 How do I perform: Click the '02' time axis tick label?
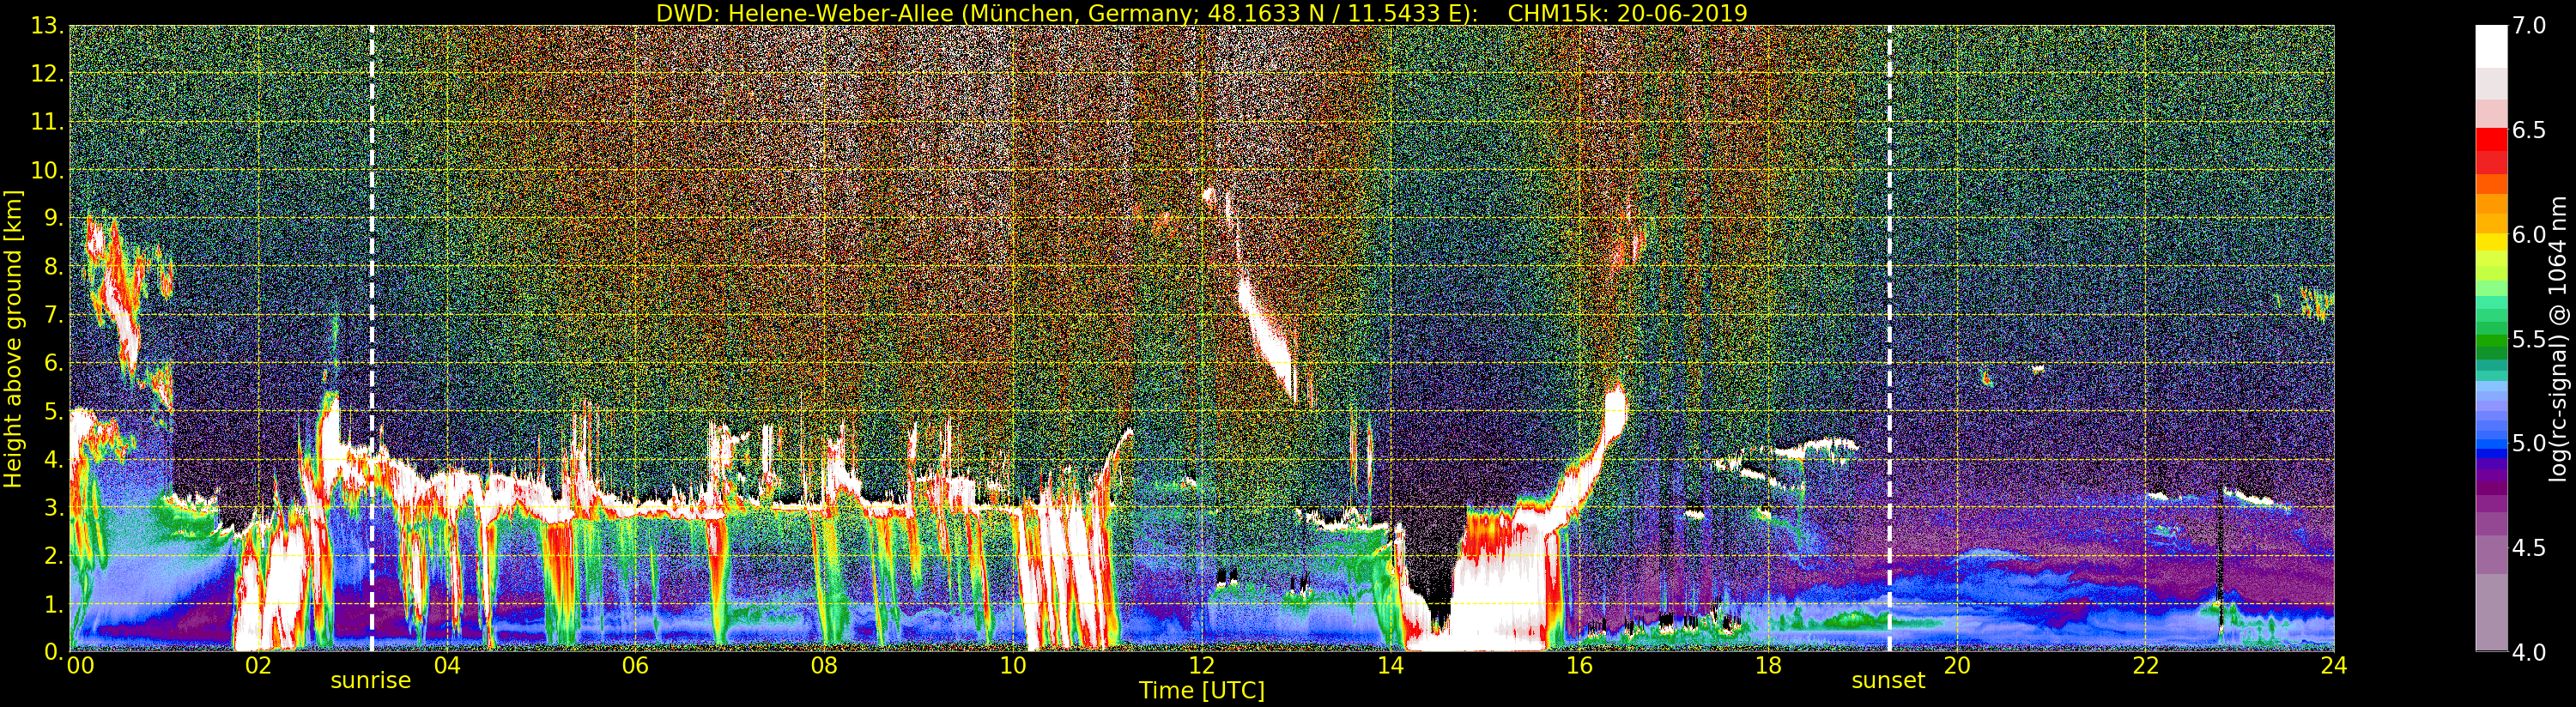(x=258, y=666)
